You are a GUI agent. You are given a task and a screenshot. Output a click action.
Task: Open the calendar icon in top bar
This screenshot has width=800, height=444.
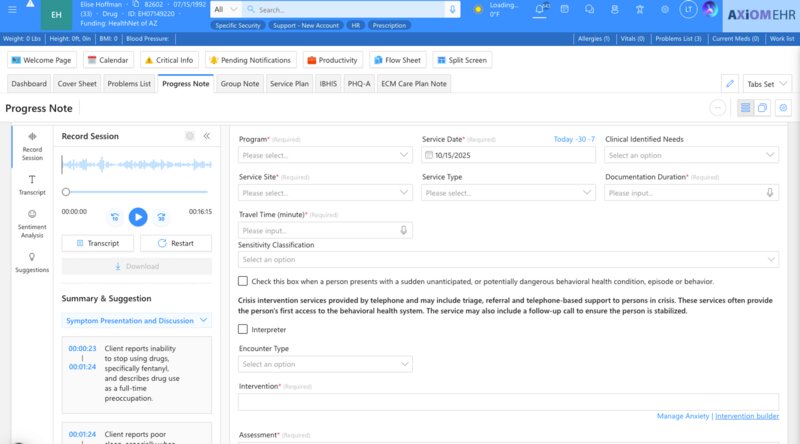[x=564, y=9]
